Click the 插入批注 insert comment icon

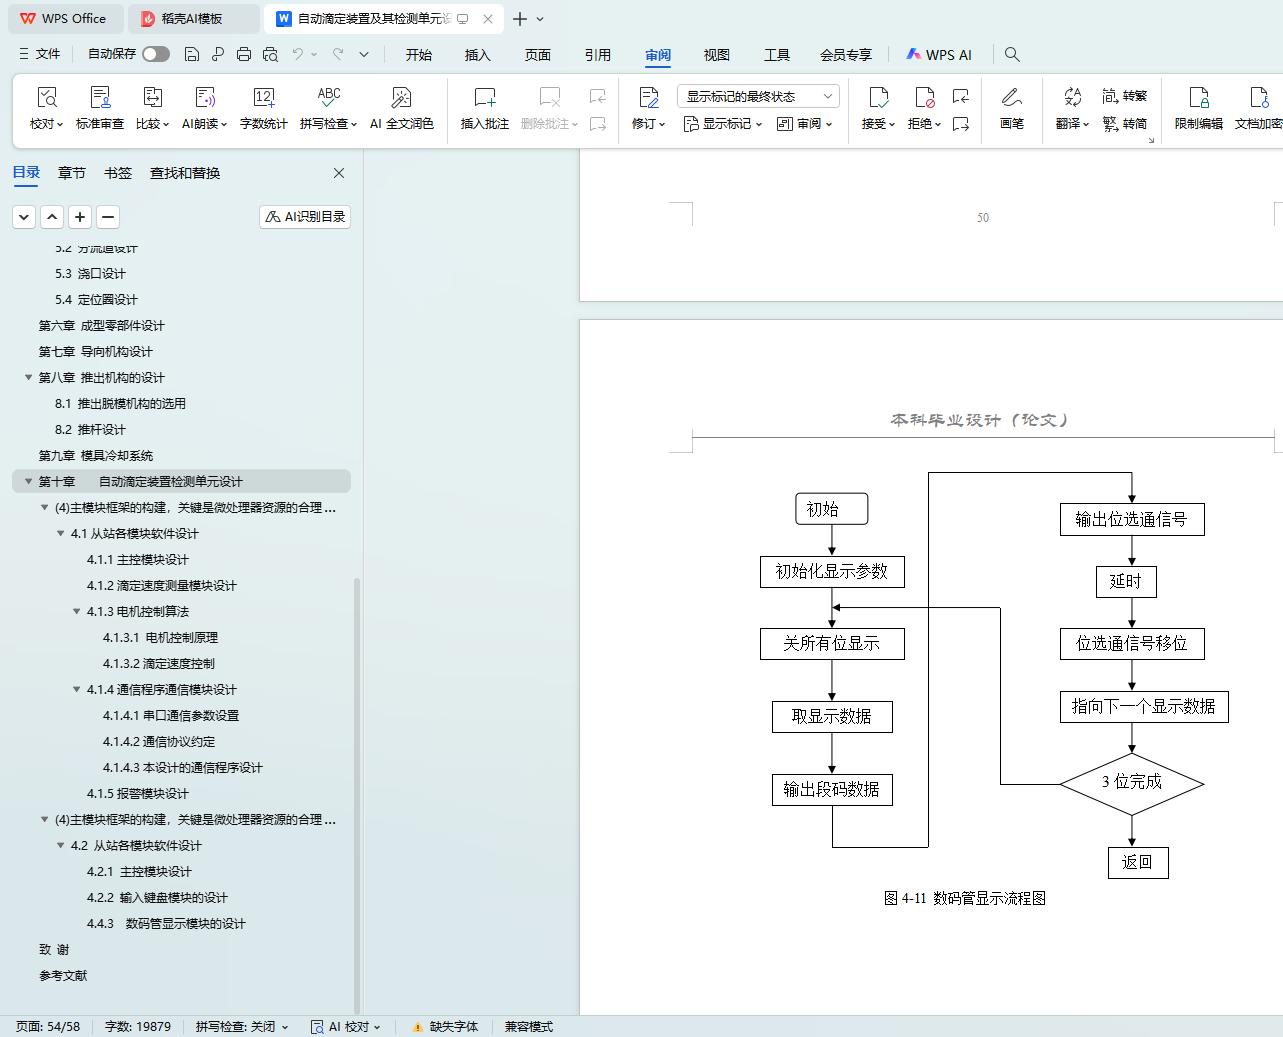[x=484, y=98]
